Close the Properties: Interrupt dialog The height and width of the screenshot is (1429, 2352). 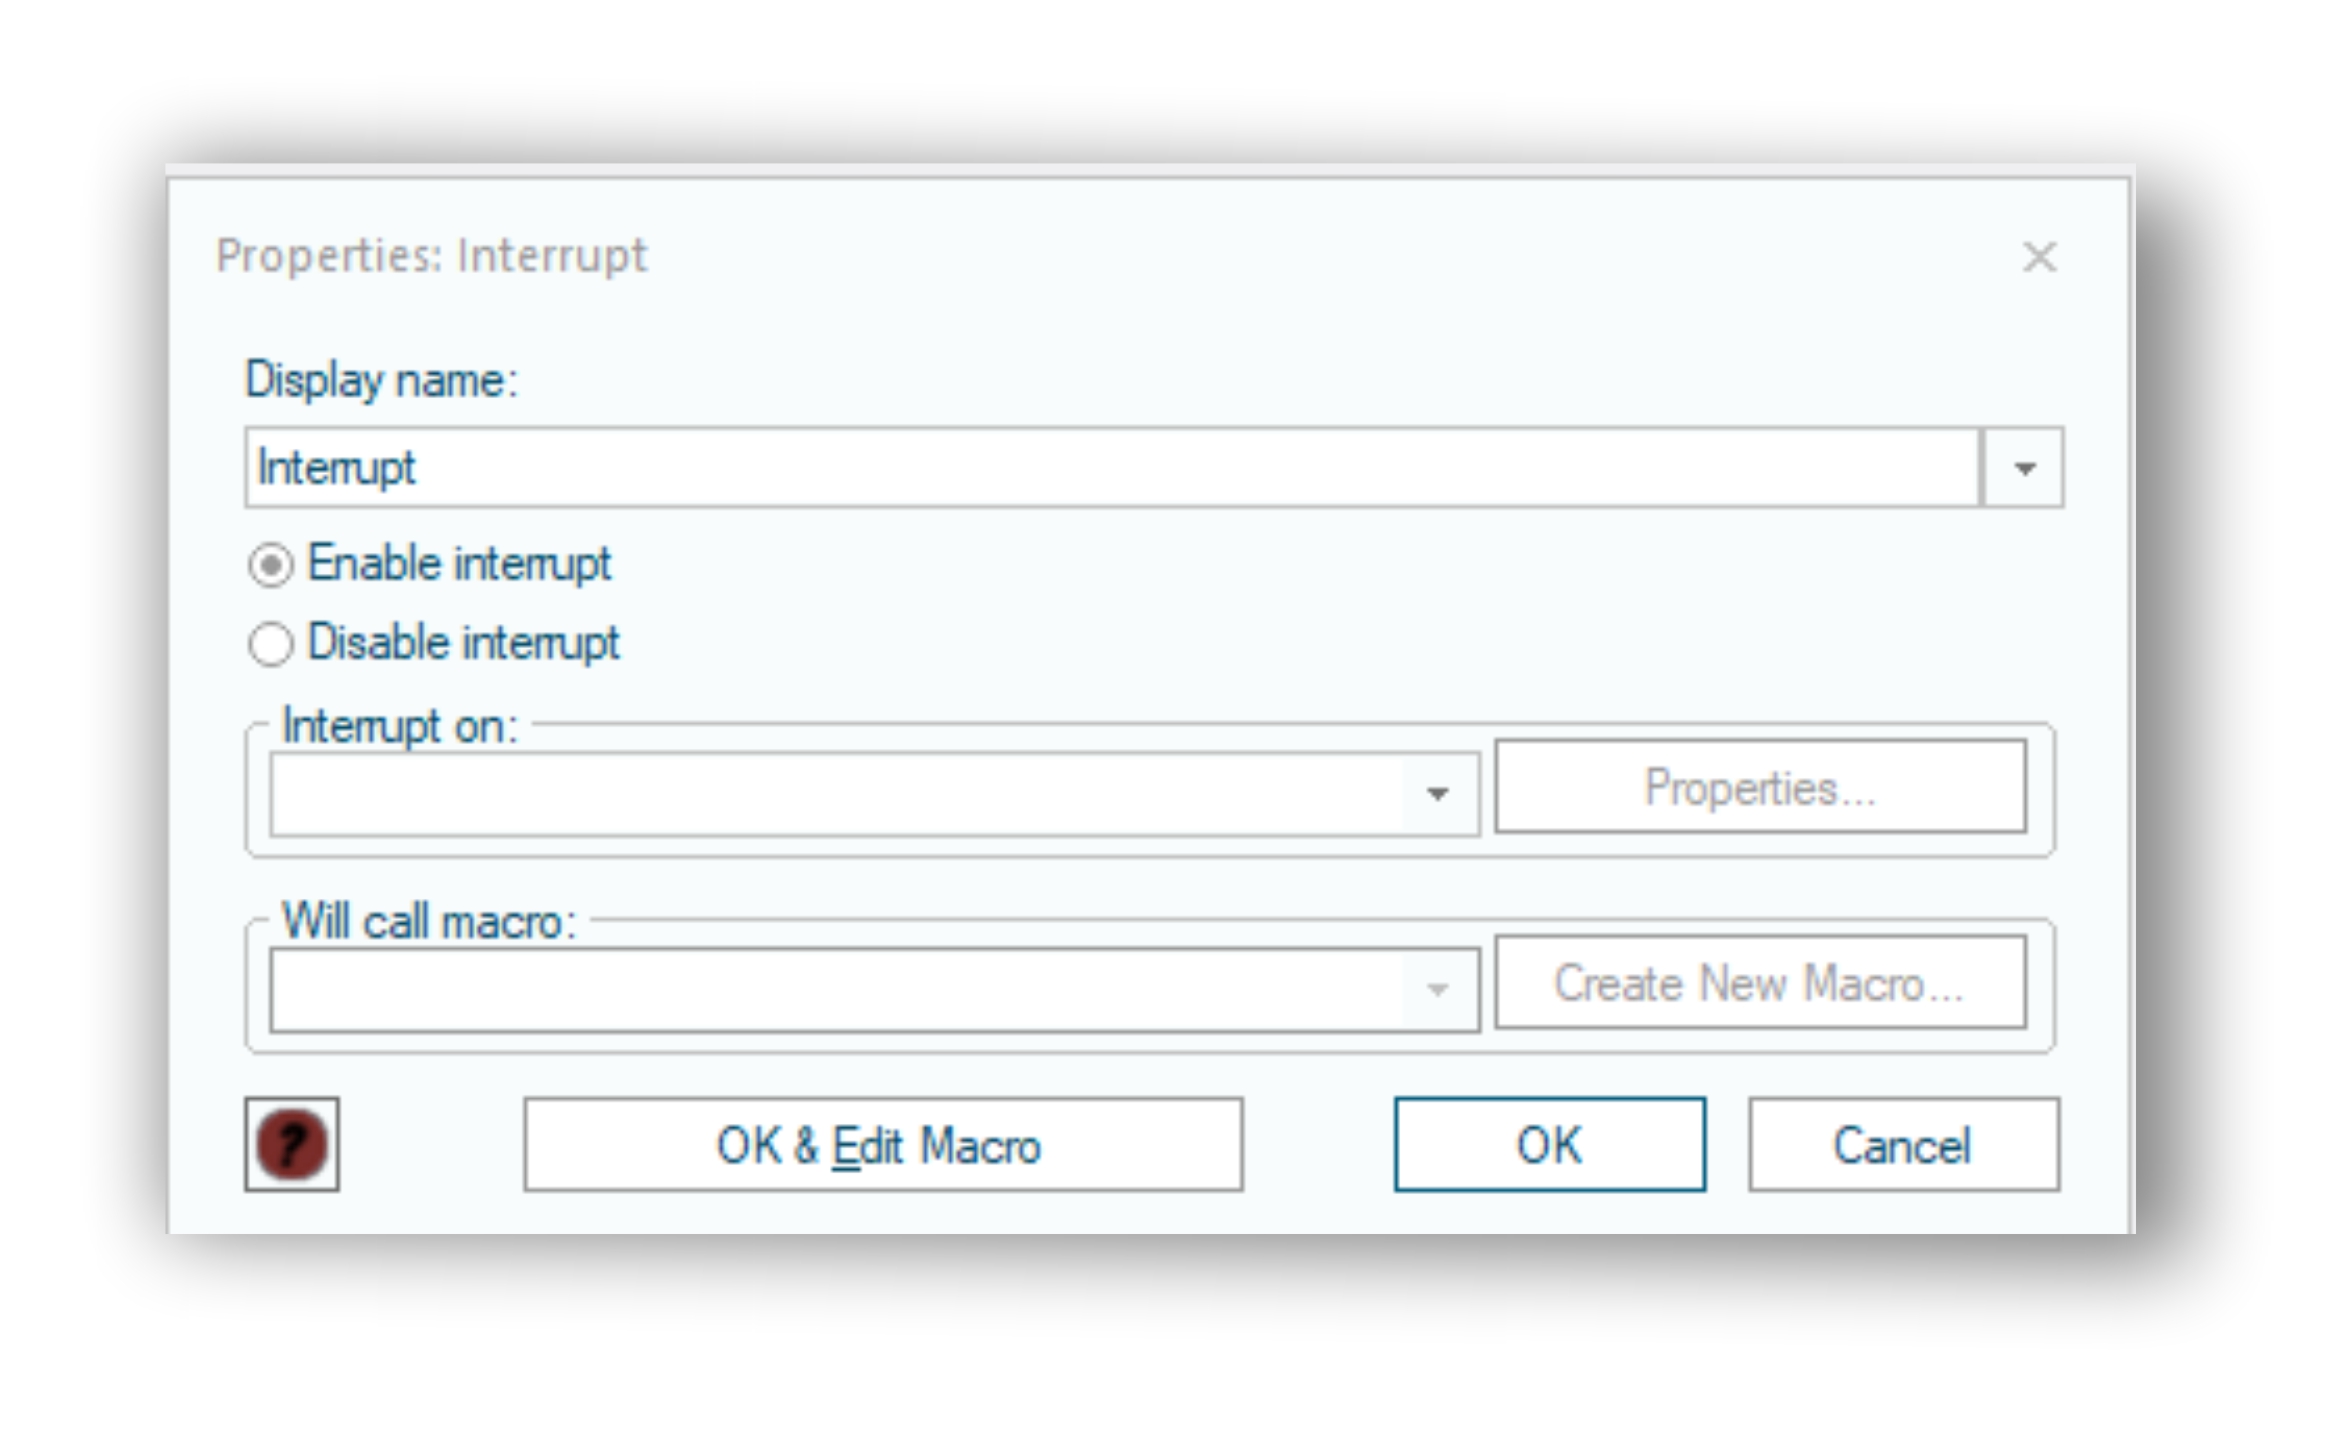[2039, 257]
